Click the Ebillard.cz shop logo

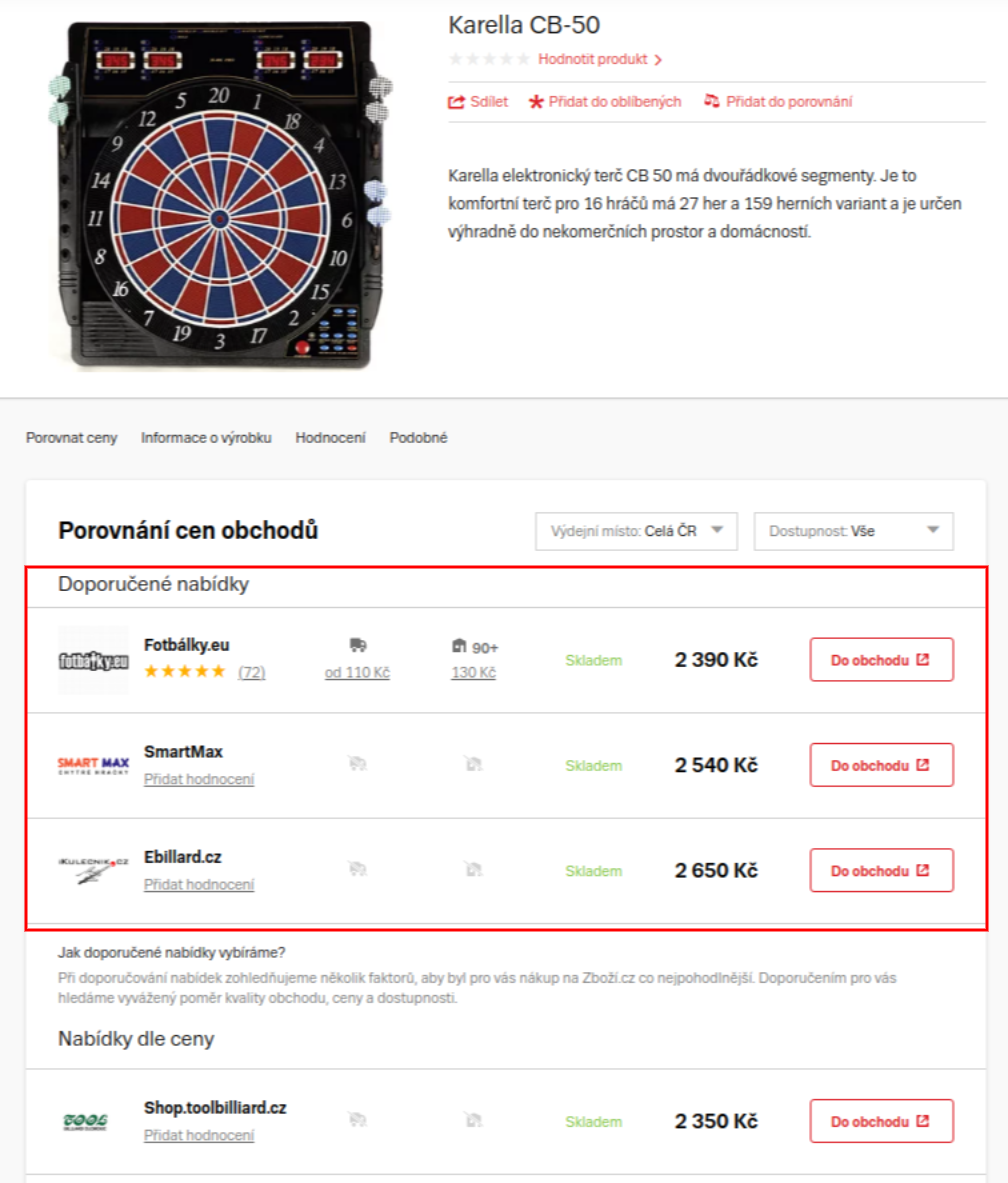(94, 871)
